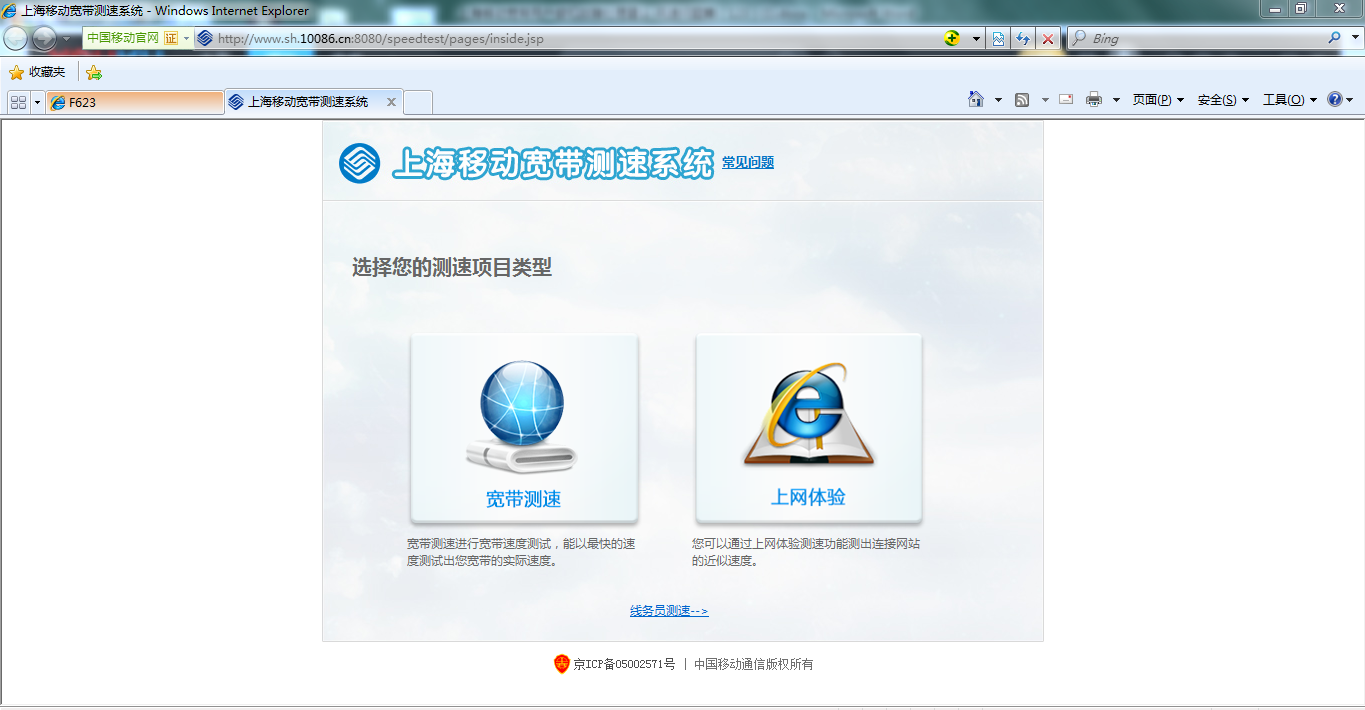Click the 京ICP备05002571号 text
The width and height of the screenshot is (1365, 710).
[x=624, y=664]
